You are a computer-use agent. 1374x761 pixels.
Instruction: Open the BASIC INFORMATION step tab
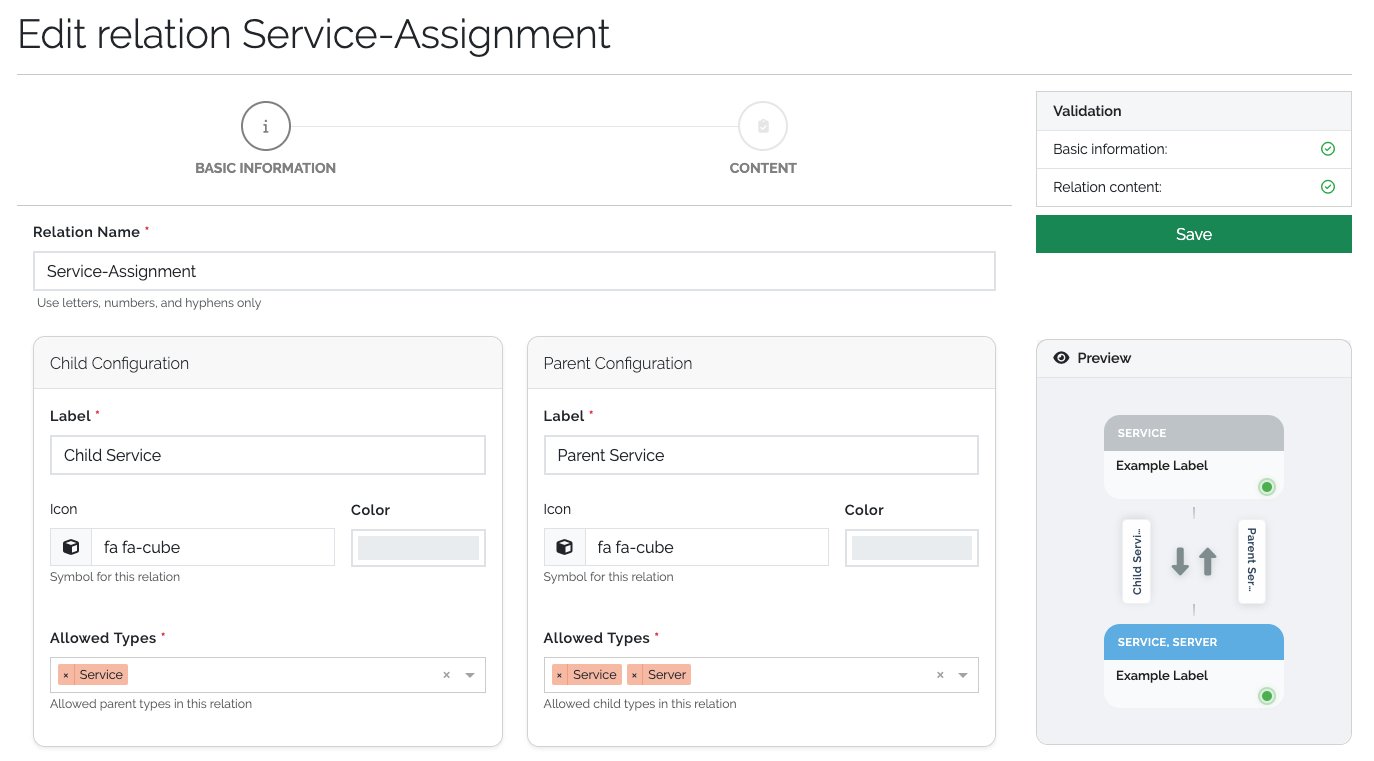coord(265,168)
